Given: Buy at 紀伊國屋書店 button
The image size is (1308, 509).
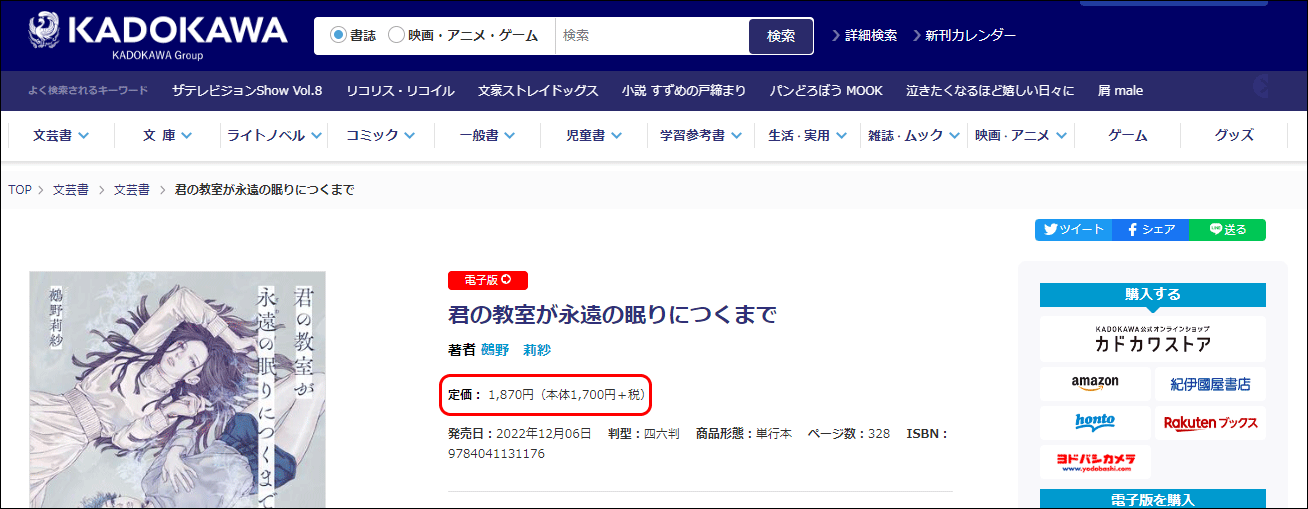Looking at the screenshot, I should click(1210, 383).
